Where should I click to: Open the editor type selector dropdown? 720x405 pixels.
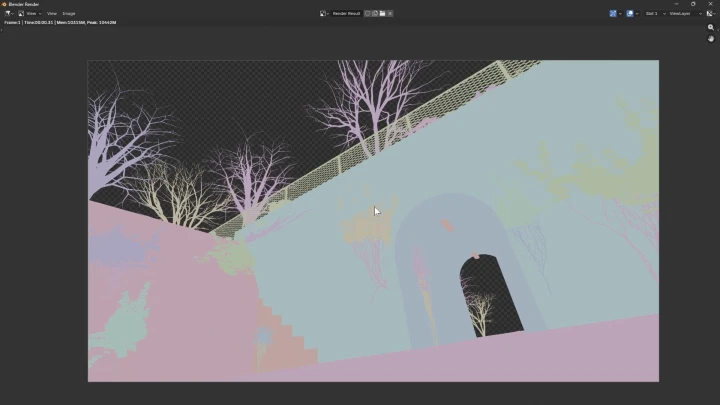click(x=9, y=14)
